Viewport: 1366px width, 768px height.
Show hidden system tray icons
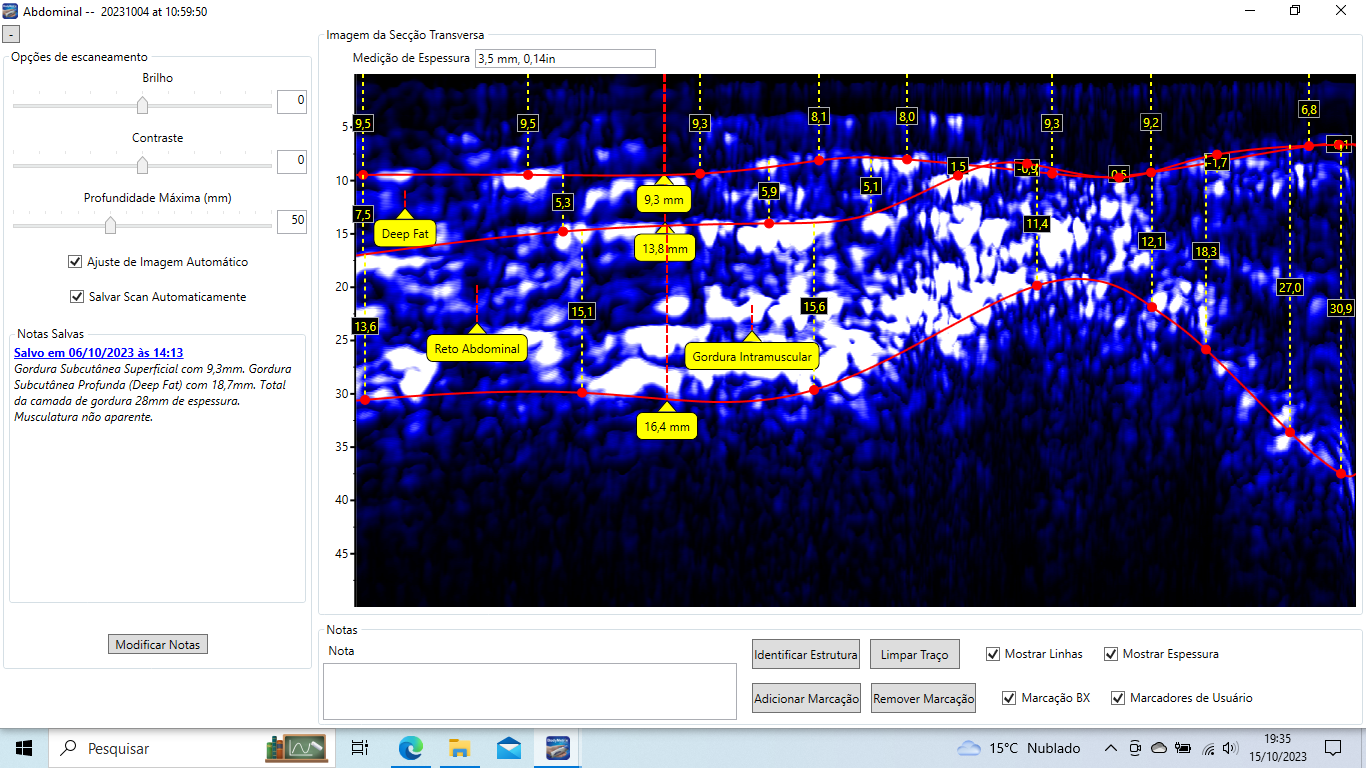[x=1110, y=748]
